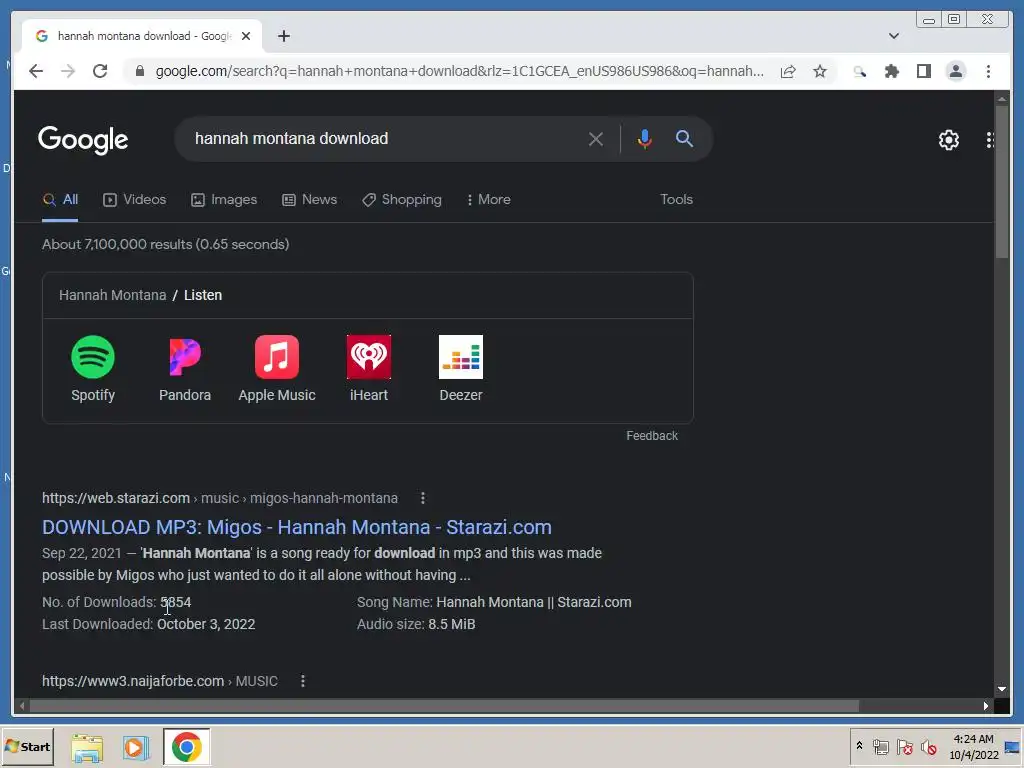Click the 'Audio size: 8.5 MiB' text
This screenshot has width=1024, height=768.
416,624
